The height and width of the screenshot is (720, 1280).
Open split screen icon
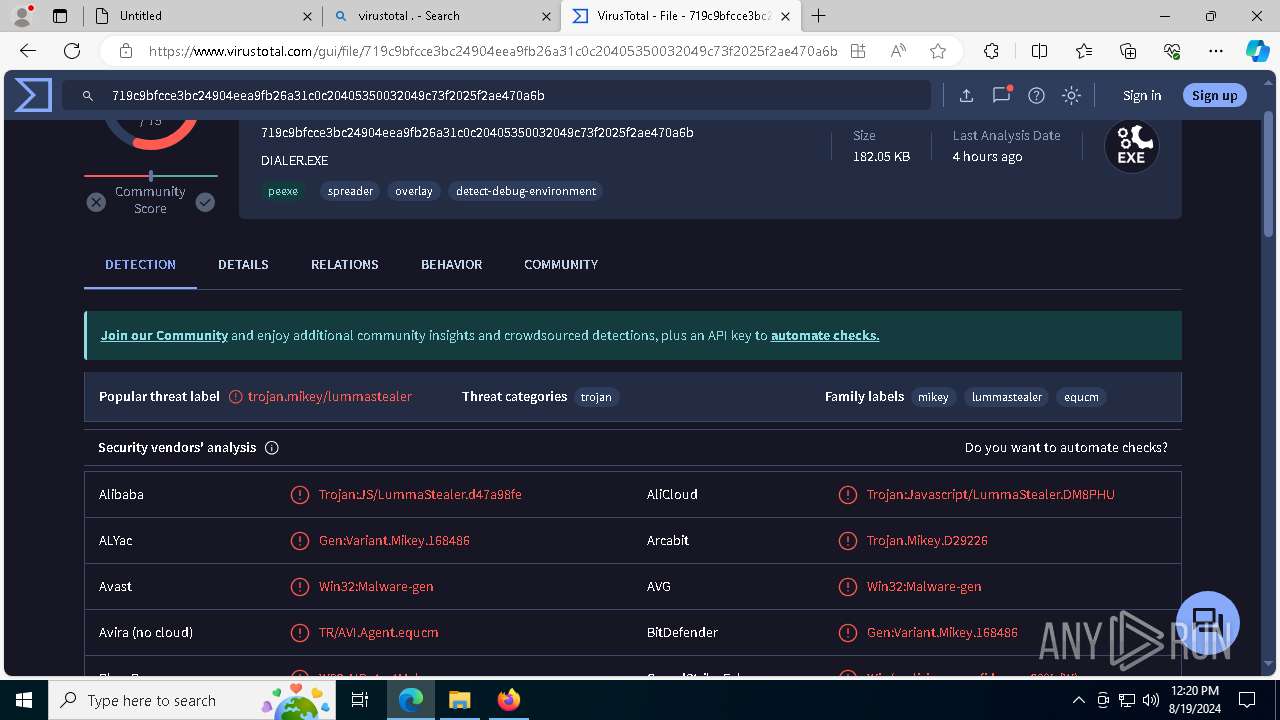(1039, 51)
